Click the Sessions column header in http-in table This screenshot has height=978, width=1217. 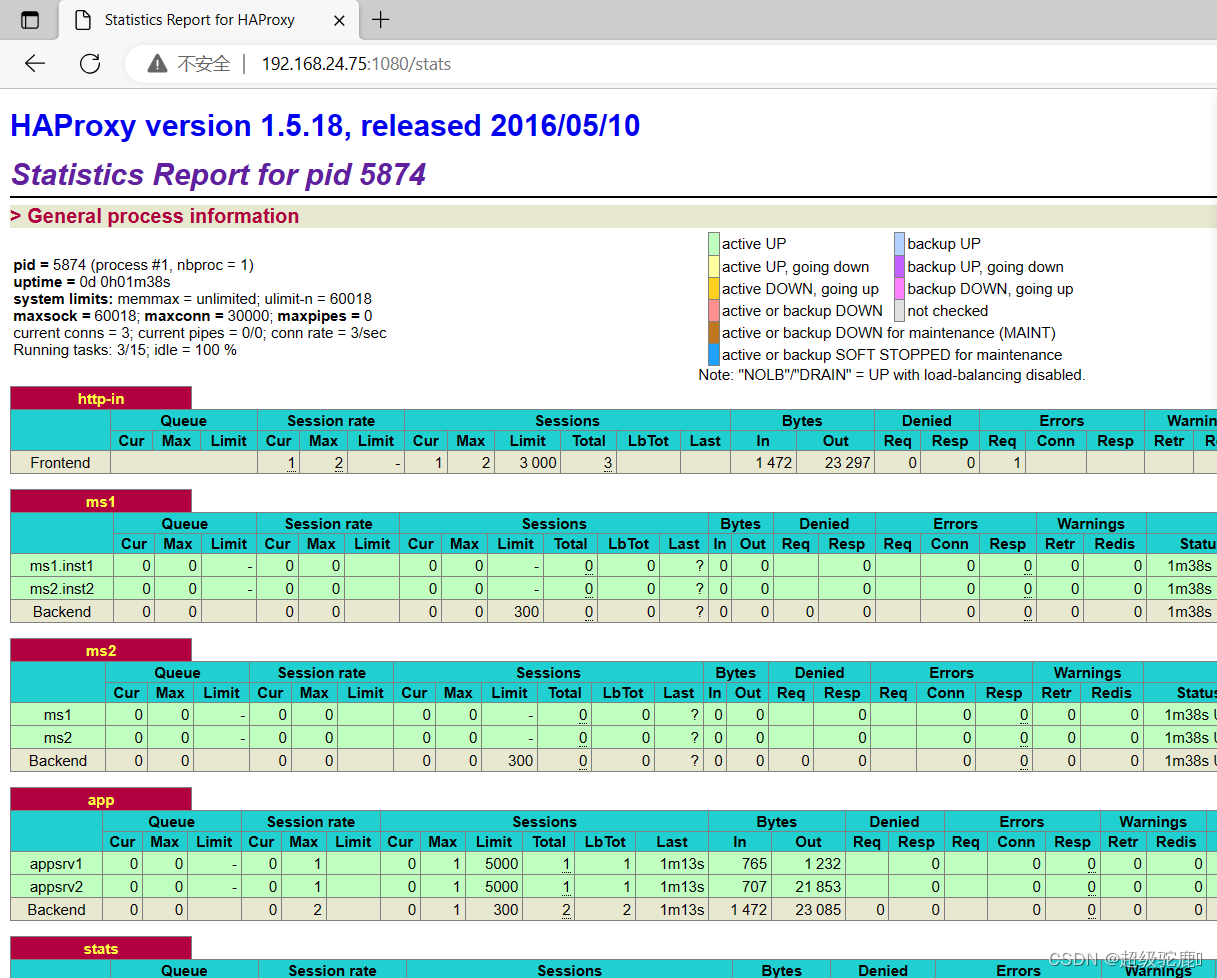[x=567, y=421]
